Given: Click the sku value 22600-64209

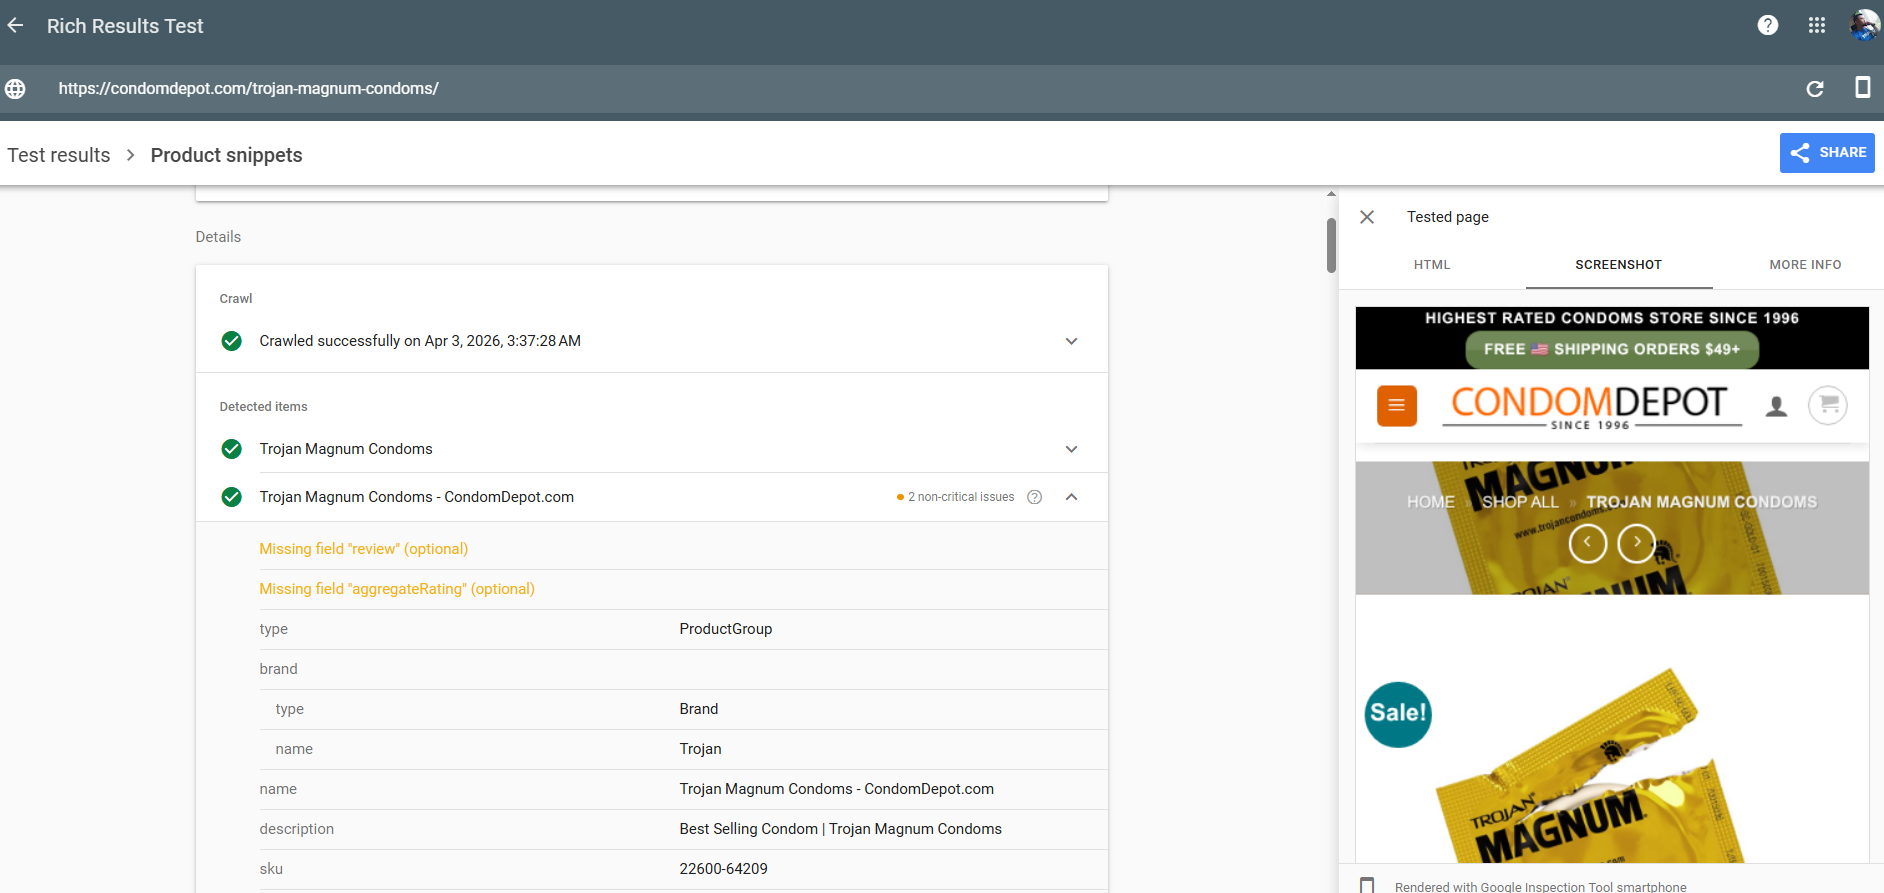Looking at the screenshot, I should pos(724,869).
